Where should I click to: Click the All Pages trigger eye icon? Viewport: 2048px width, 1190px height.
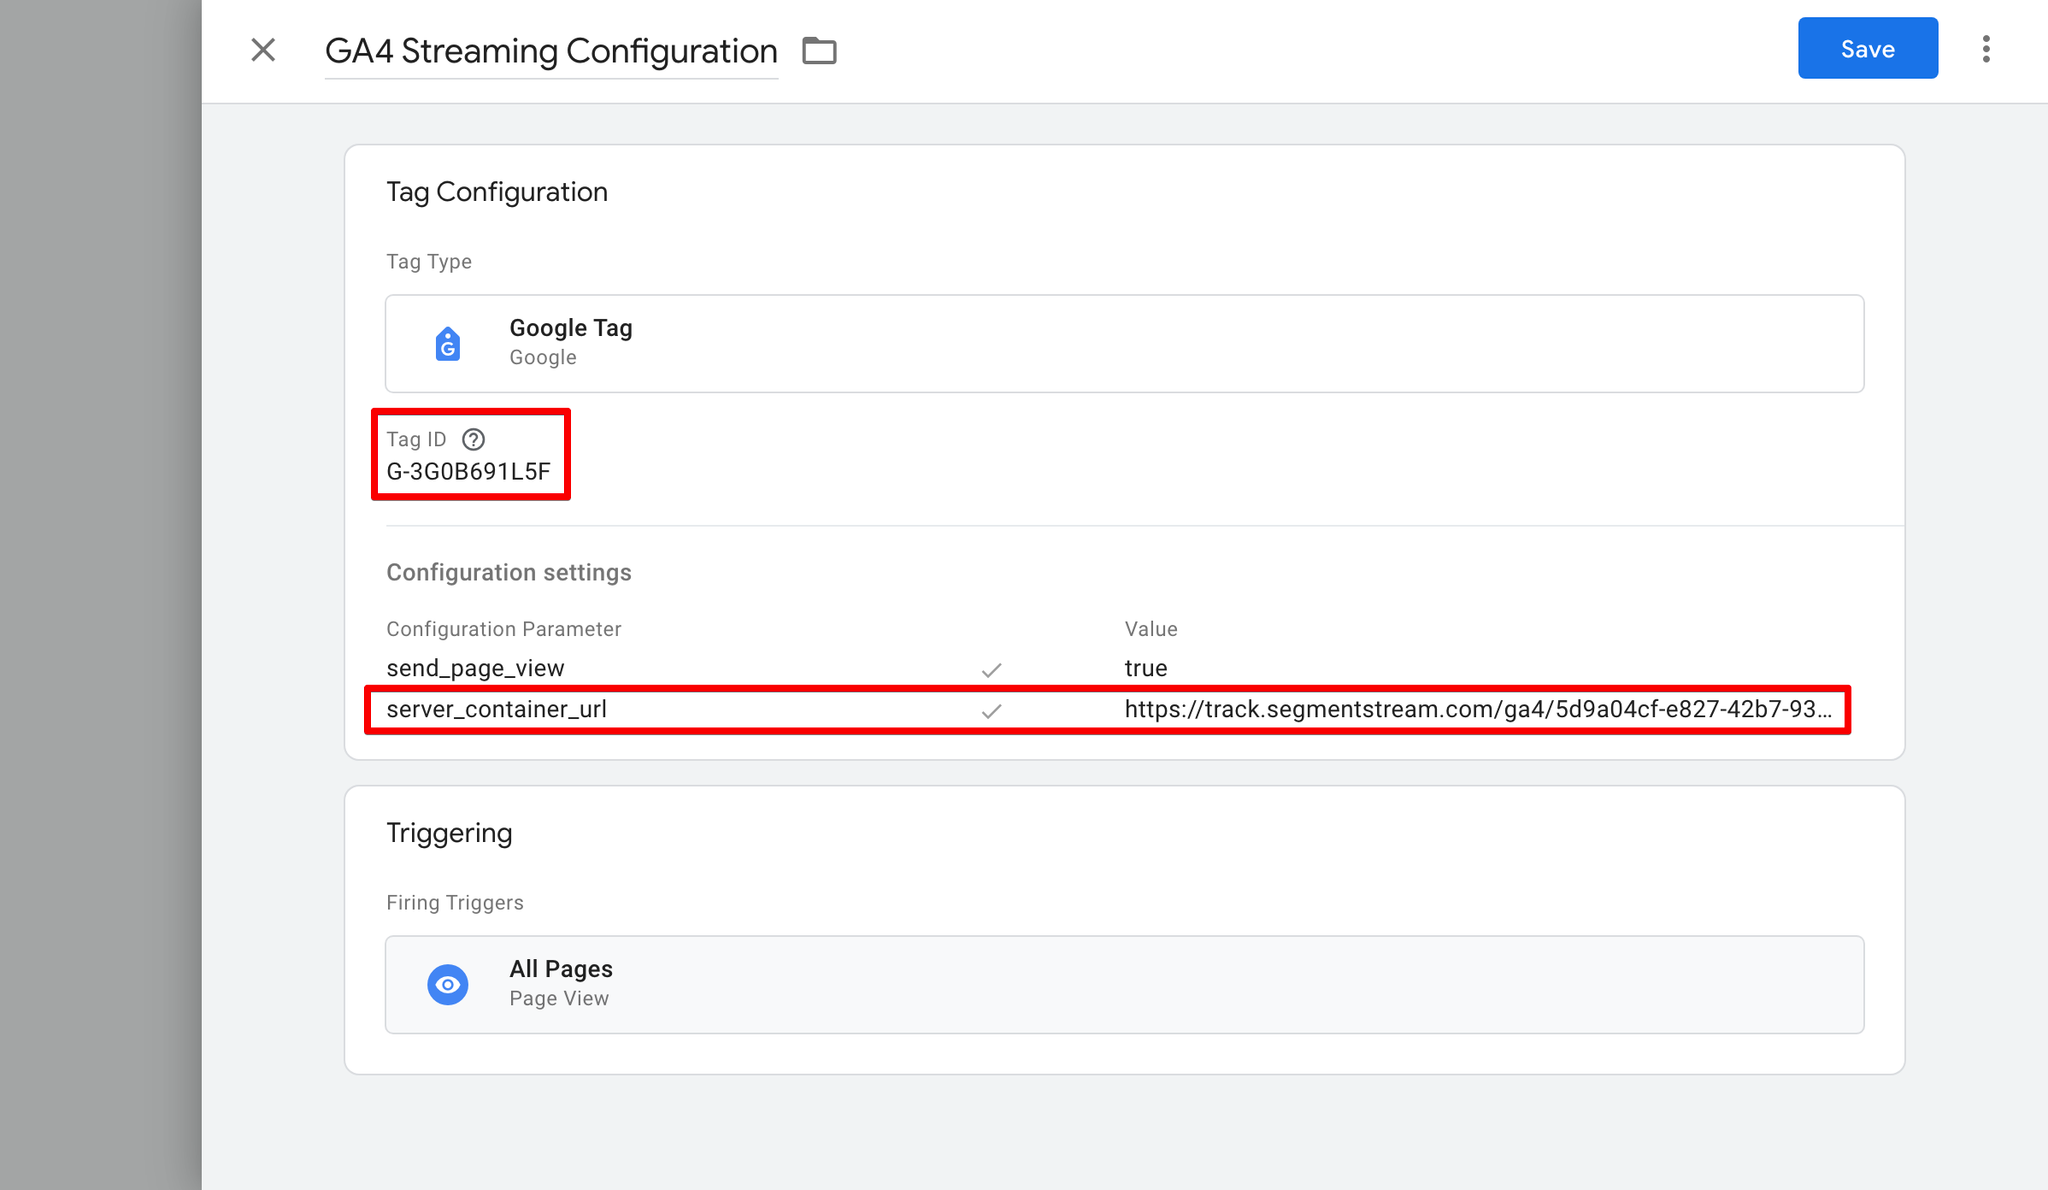pos(448,984)
